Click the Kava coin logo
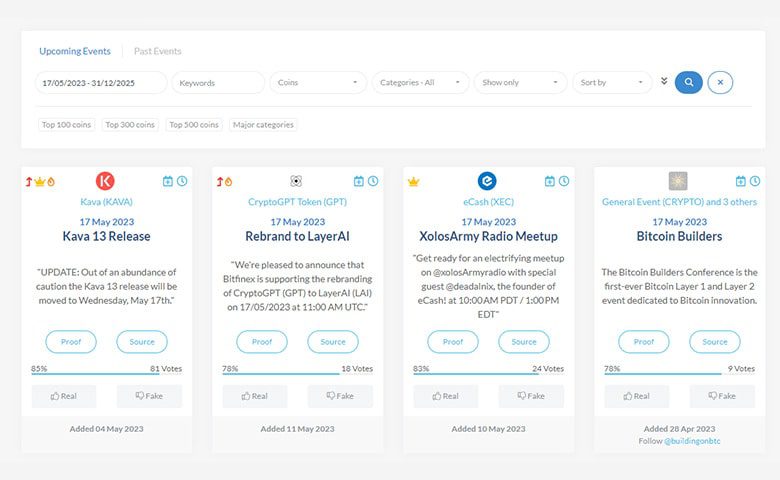 point(105,181)
